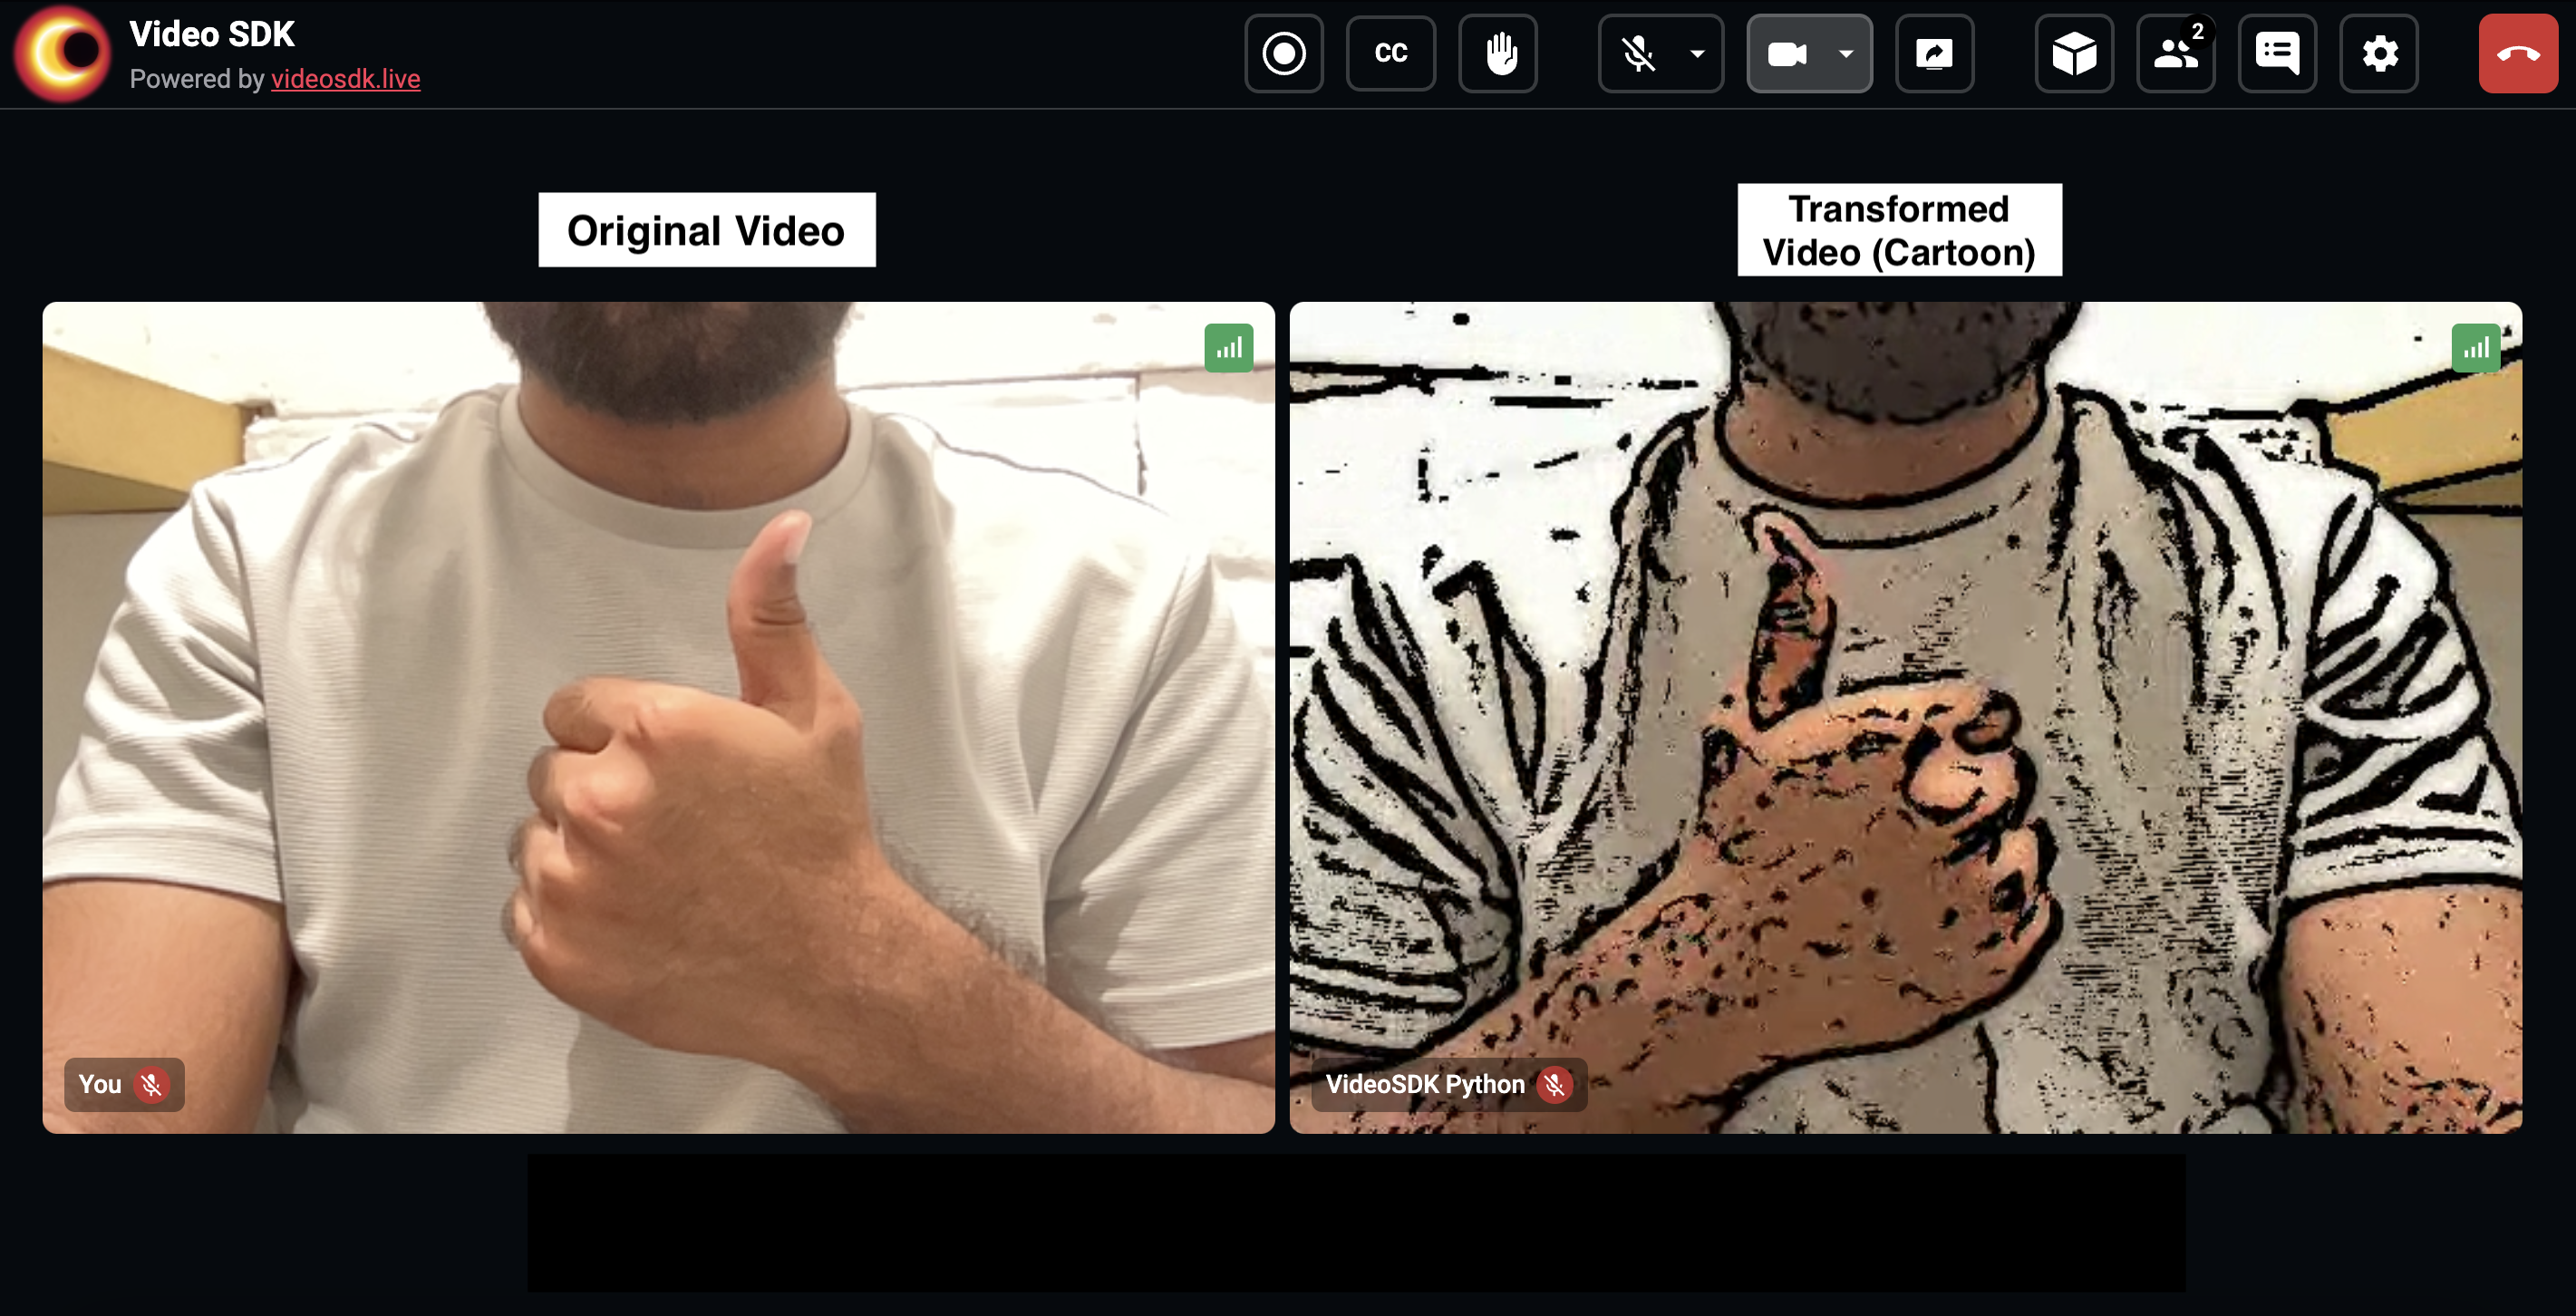Open the videosdk.live link
The height and width of the screenshot is (1316, 2576).
(345, 78)
